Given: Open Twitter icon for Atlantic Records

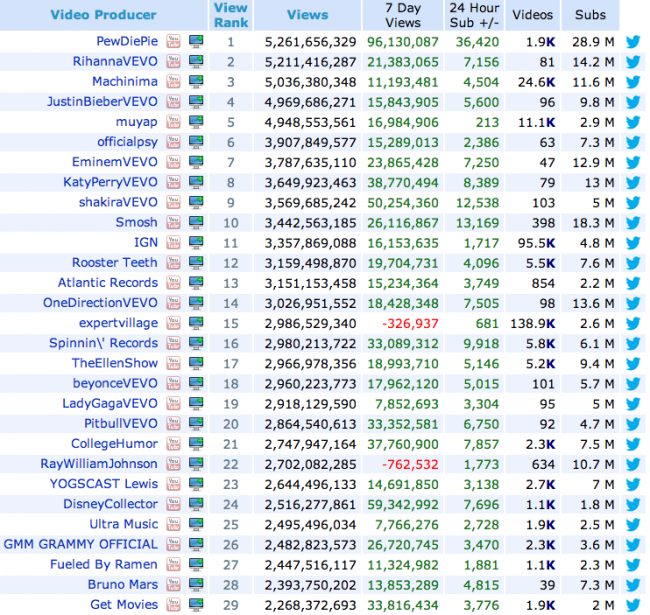Looking at the screenshot, I should [633, 283].
